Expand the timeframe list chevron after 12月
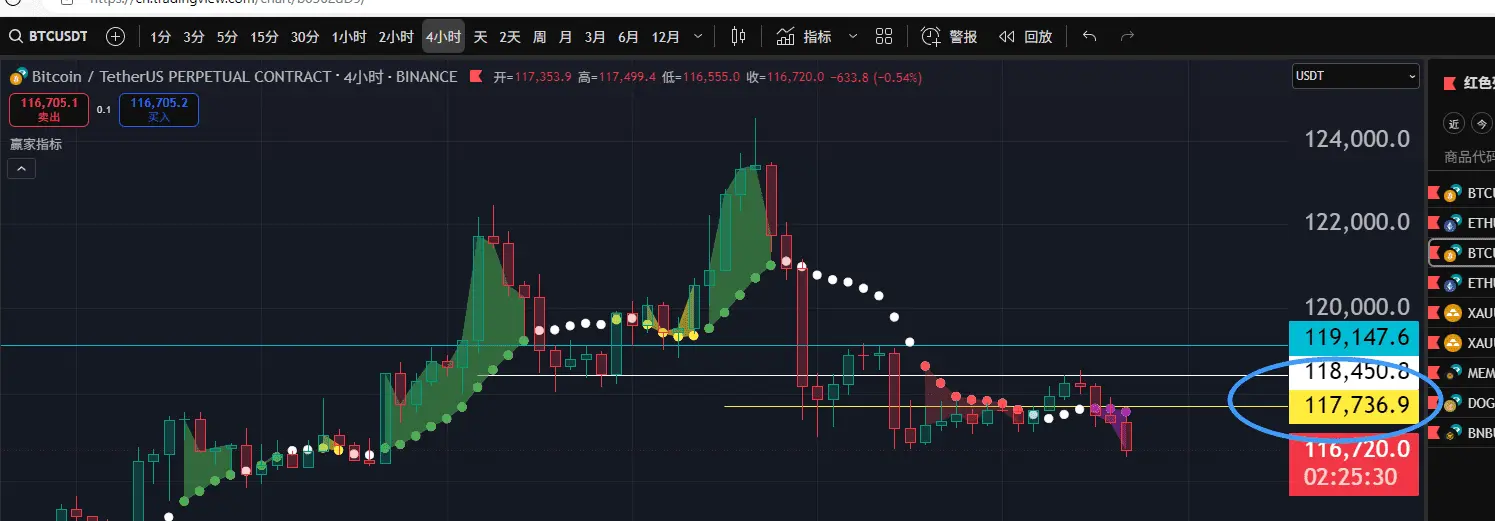 (x=698, y=37)
